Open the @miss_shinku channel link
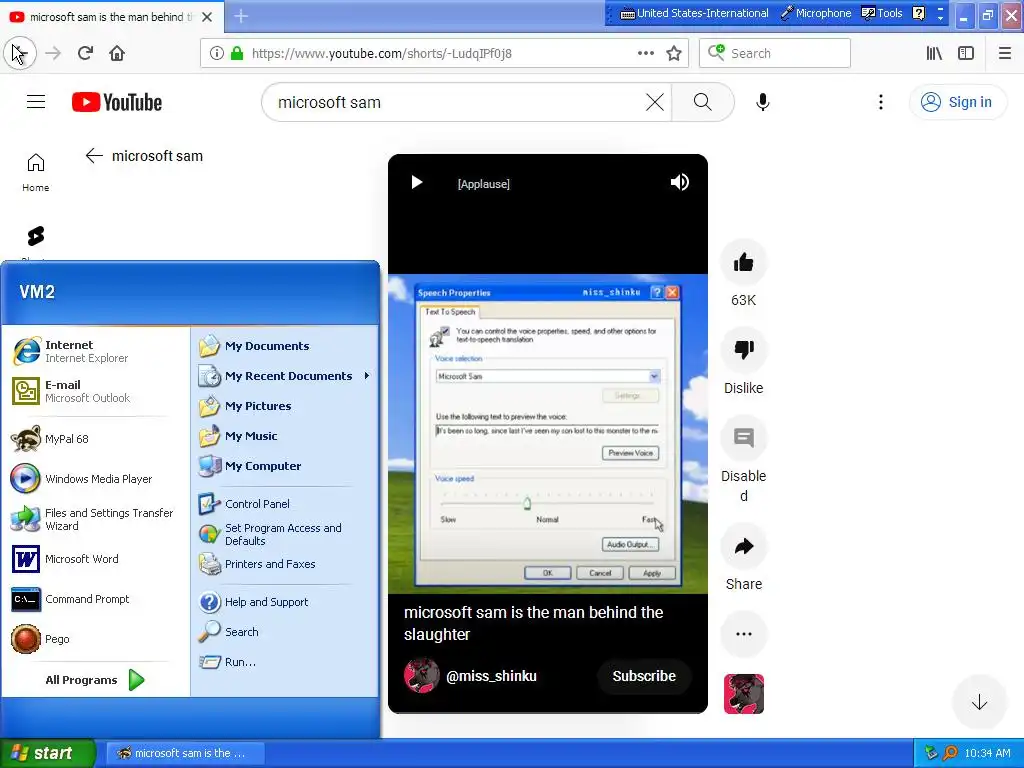The width and height of the screenshot is (1024, 768). click(x=491, y=676)
